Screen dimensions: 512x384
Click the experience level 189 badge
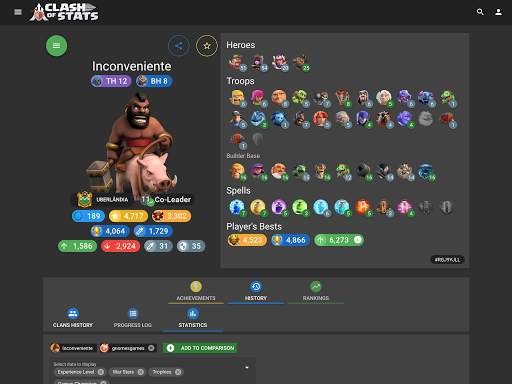88,216
